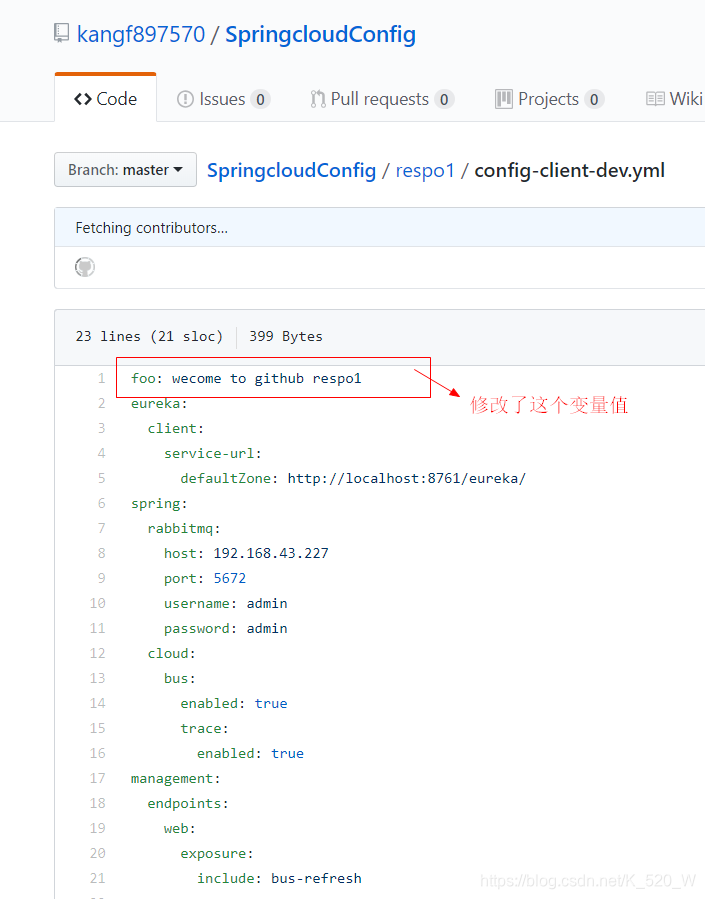The height and width of the screenshot is (899, 705).
Task: Select line number 1
Action: coord(101,378)
